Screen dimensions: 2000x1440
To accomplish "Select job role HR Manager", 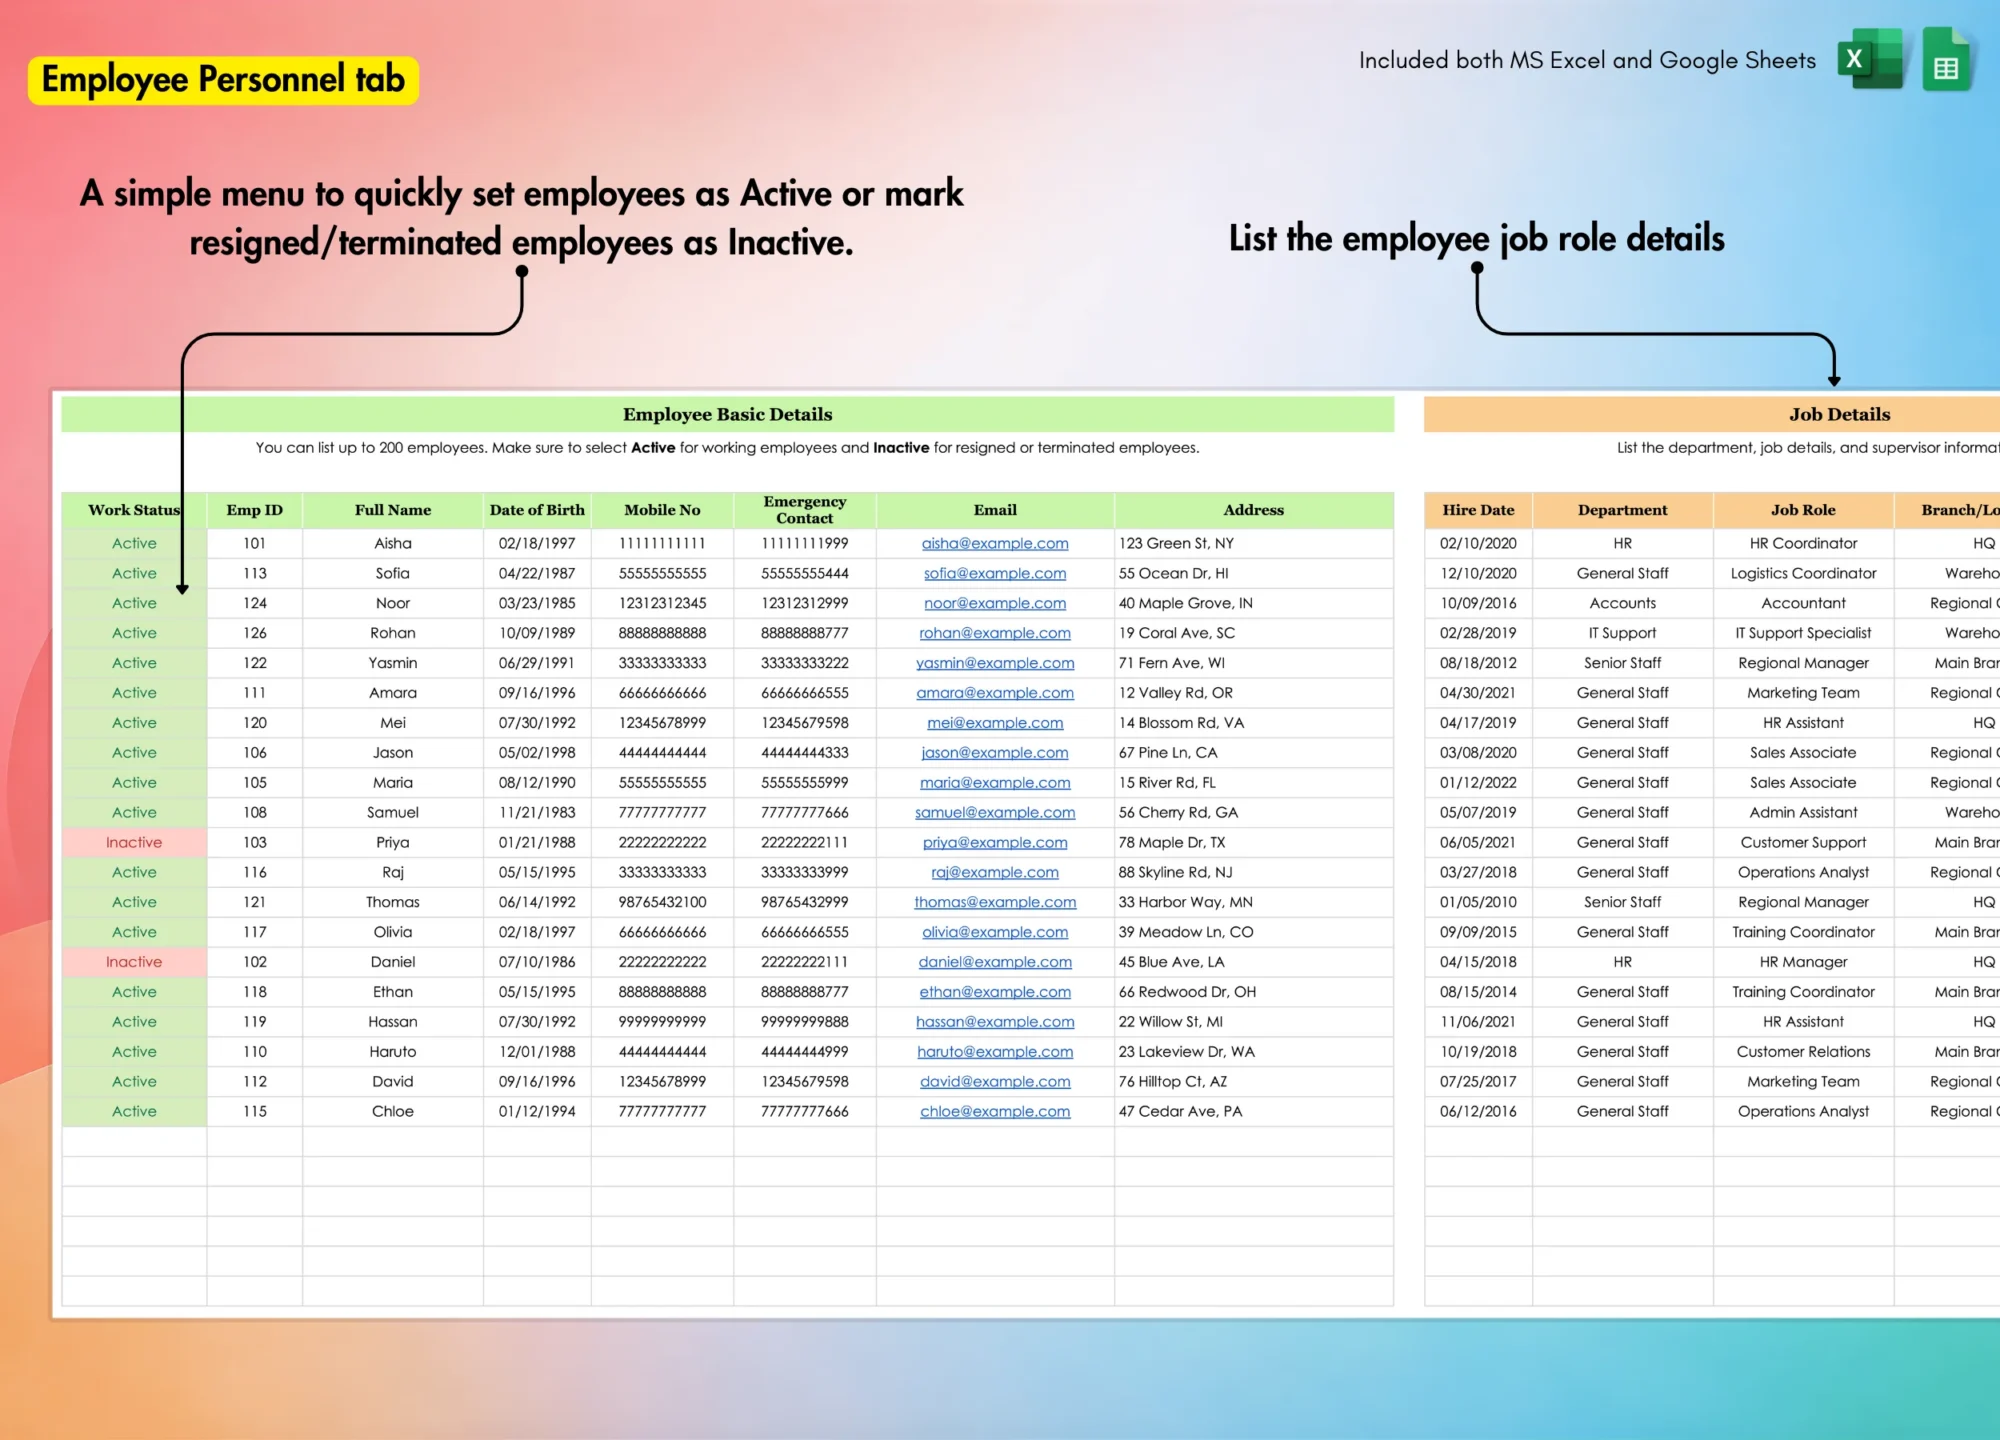I will pyautogui.click(x=1803, y=962).
